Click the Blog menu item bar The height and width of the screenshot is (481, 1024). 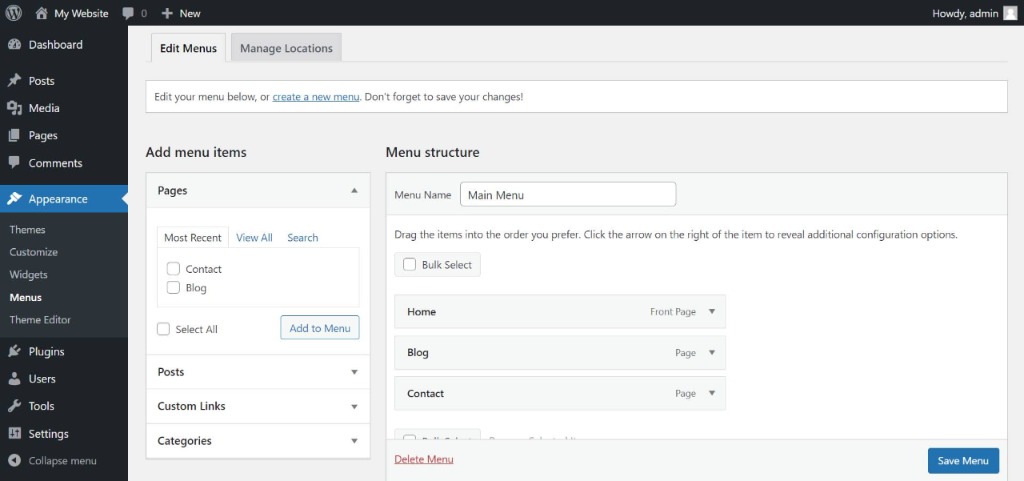[560, 352]
